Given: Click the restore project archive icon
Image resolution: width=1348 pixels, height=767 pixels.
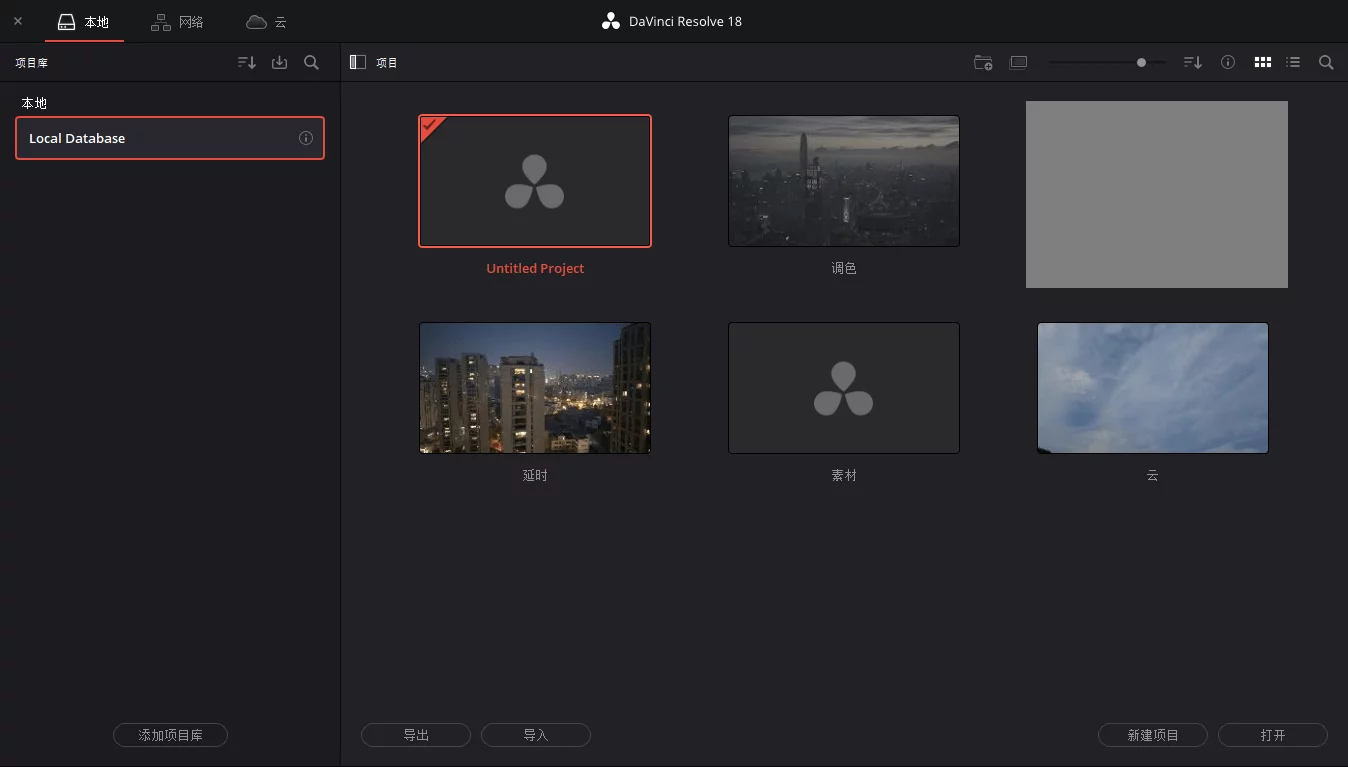Looking at the screenshot, I should (x=279, y=62).
